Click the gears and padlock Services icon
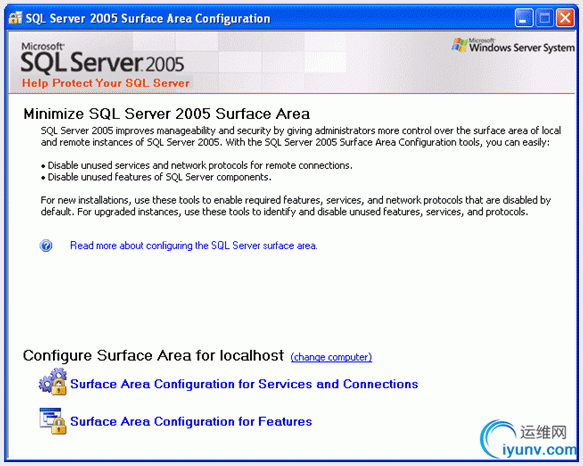This screenshot has width=583, height=466. point(53,382)
